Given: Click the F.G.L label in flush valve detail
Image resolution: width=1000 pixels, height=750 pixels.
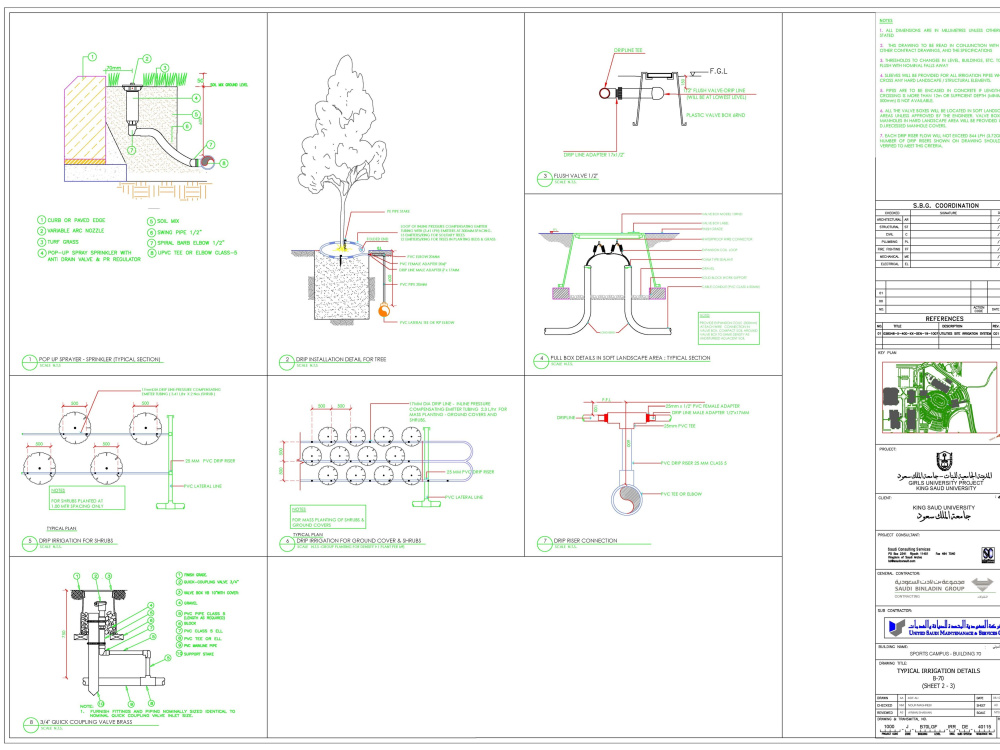Looking at the screenshot, I should (x=716, y=70).
